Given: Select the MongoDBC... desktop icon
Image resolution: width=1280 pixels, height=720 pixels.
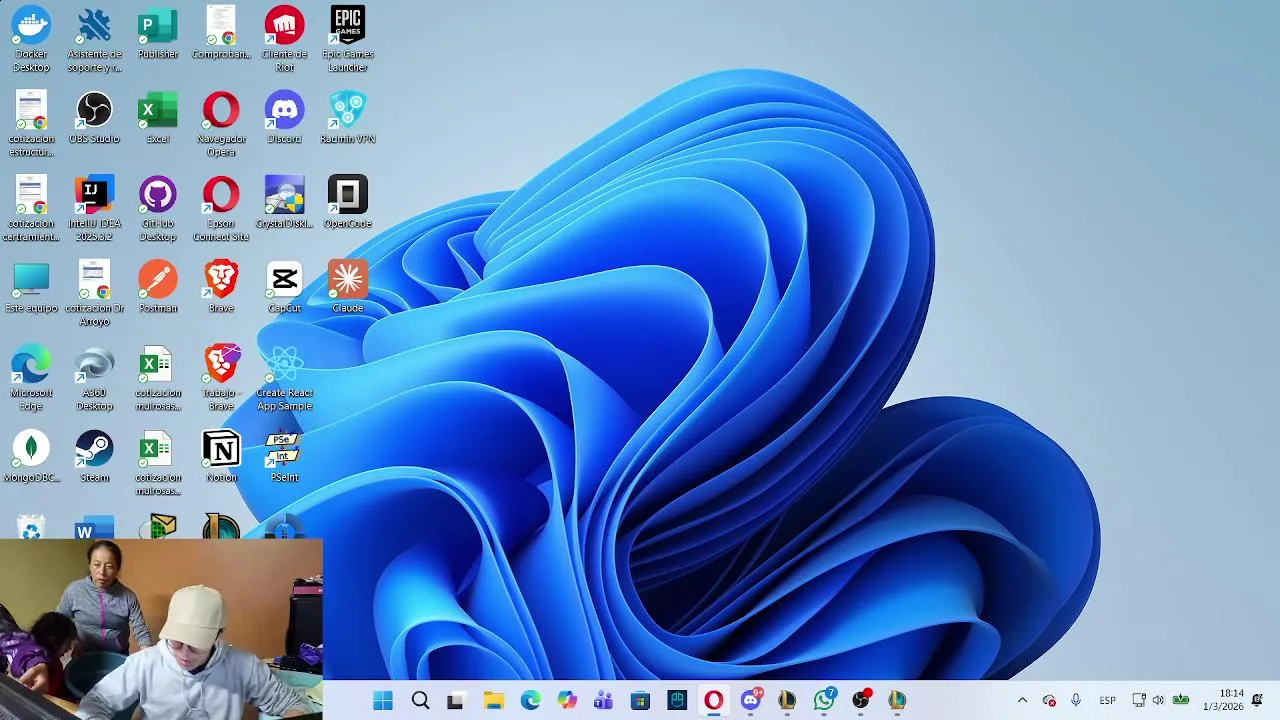Looking at the screenshot, I should [31, 457].
